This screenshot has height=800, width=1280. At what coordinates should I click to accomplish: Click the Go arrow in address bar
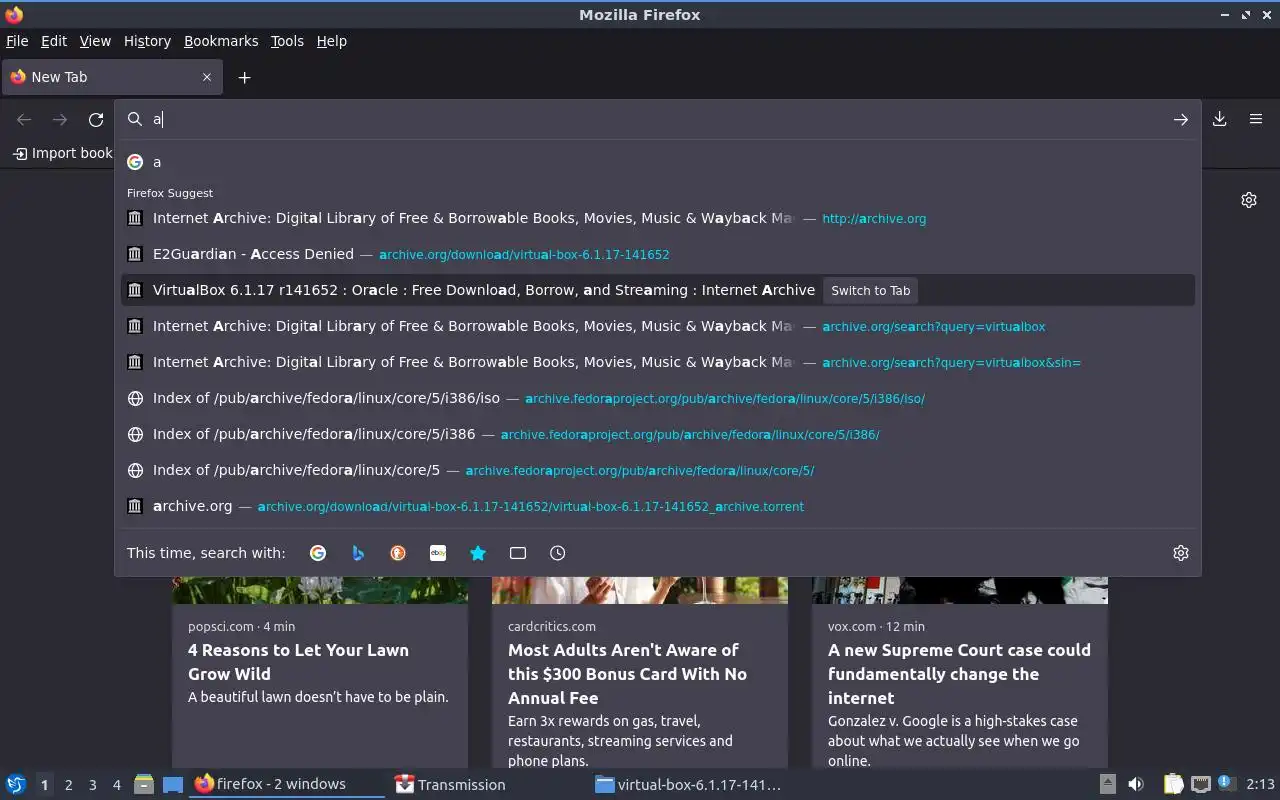point(1181,119)
